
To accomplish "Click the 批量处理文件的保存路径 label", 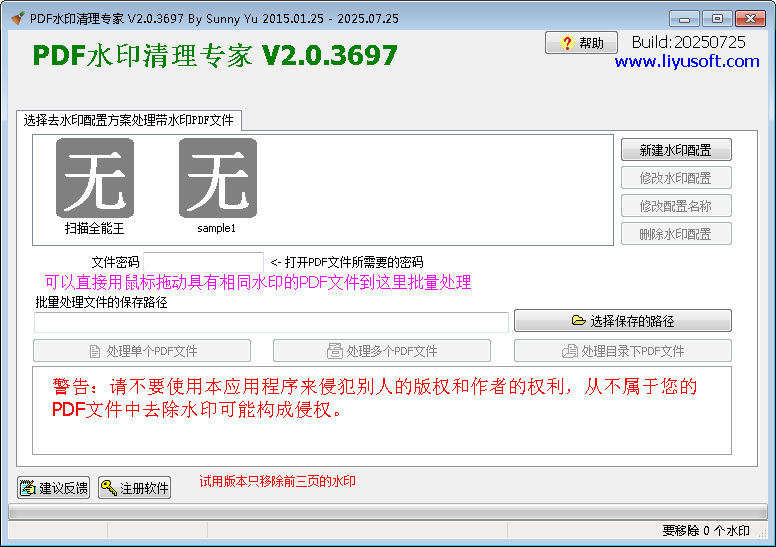I will coord(101,302).
